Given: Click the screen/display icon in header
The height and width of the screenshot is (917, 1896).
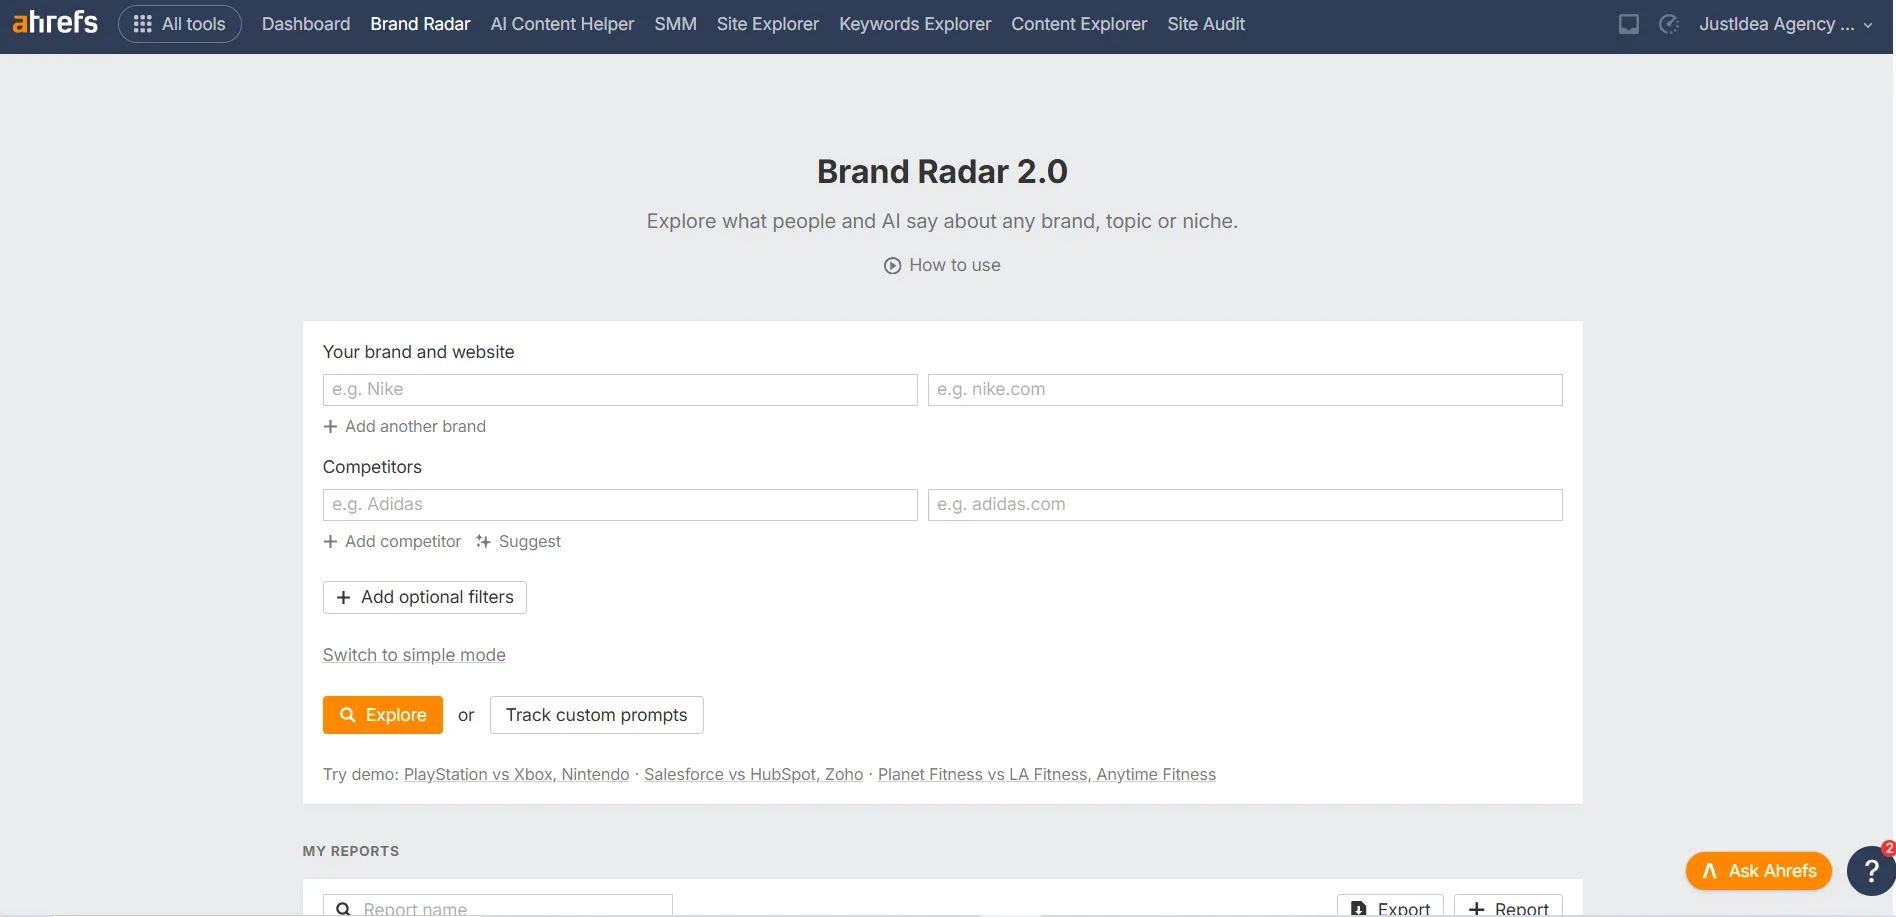Looking at the screenshot, I should (x=1629, y=24).
